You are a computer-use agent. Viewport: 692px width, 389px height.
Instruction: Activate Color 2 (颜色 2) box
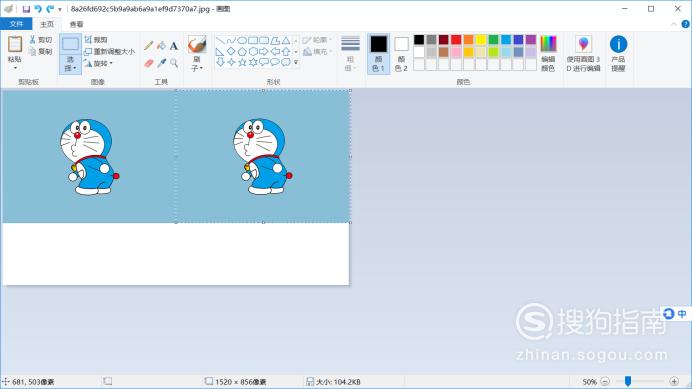coord(401,53)
